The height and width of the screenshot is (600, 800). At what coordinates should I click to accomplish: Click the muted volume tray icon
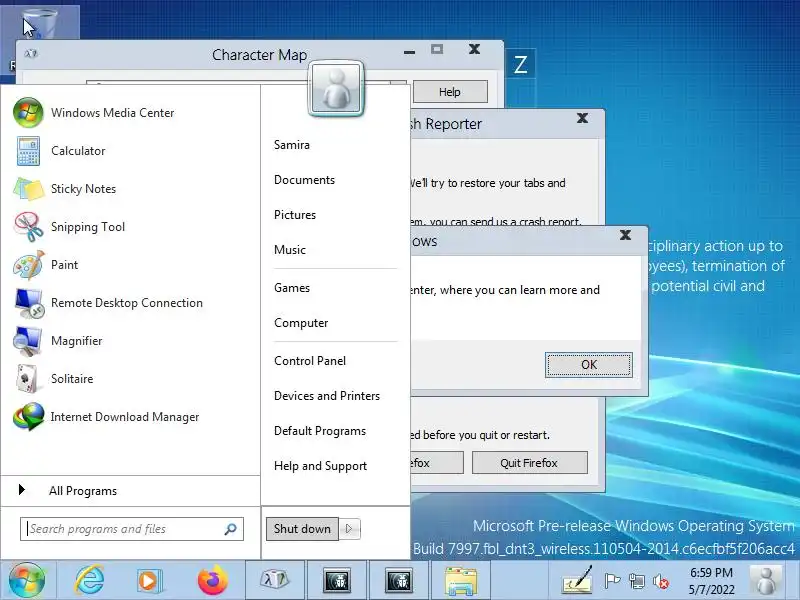pyautogui.click(x=661, y=581)
